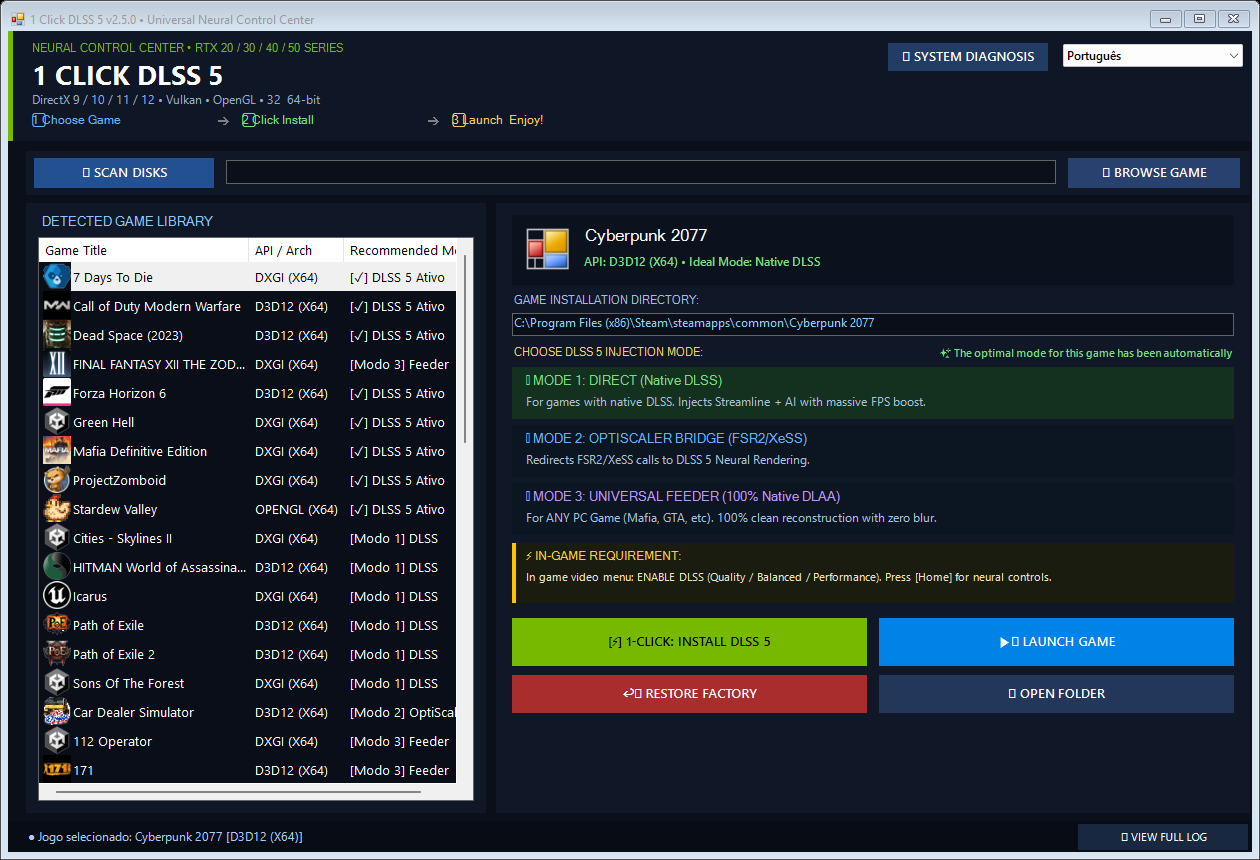The height and width of the screenshot is (860, 1260).
Task: Click the game list vertical scrollbar
Action: click(x=465, y=348)
